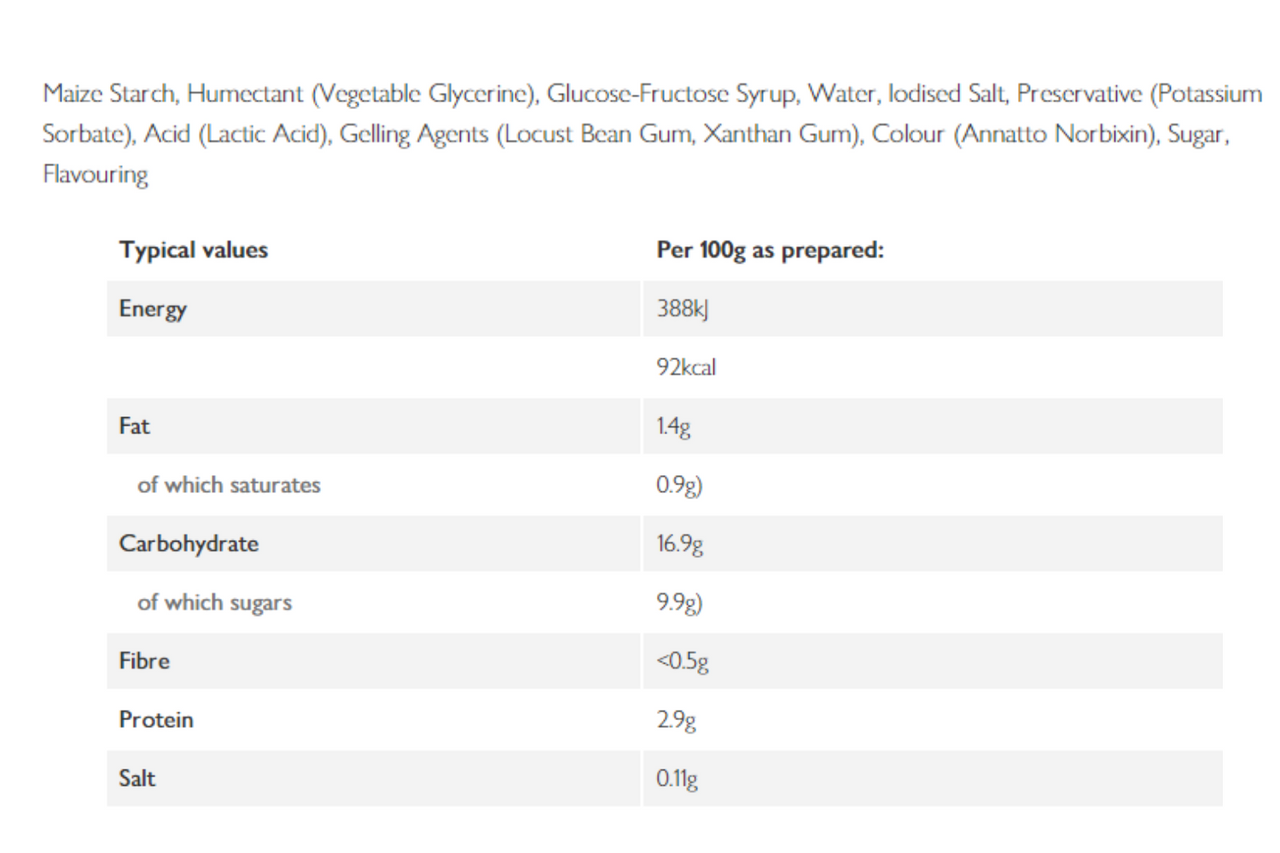Click the 0.11g salt value
This screenshot has height=853, width=1280.
tap(677, 779)
